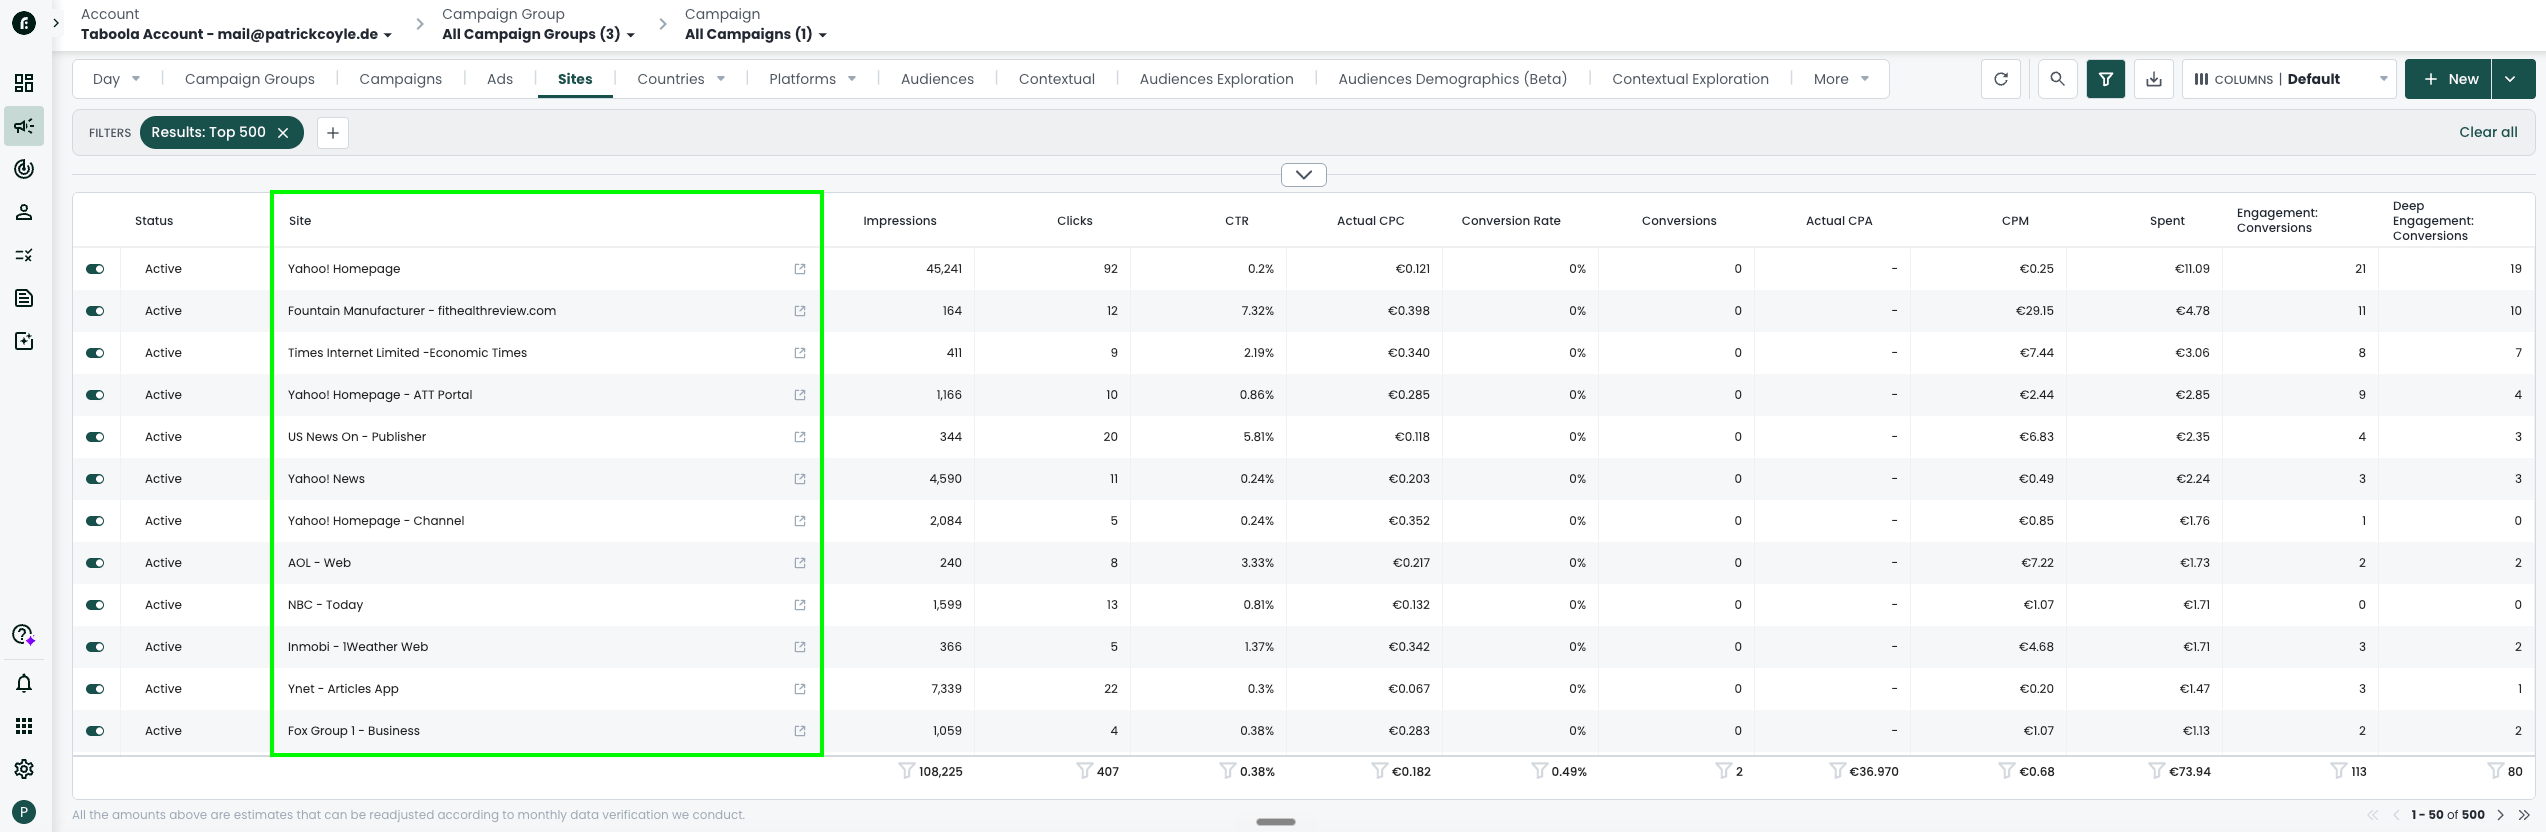Click the refresh data icon
2546x832 pixels.
pos(2000,79)
